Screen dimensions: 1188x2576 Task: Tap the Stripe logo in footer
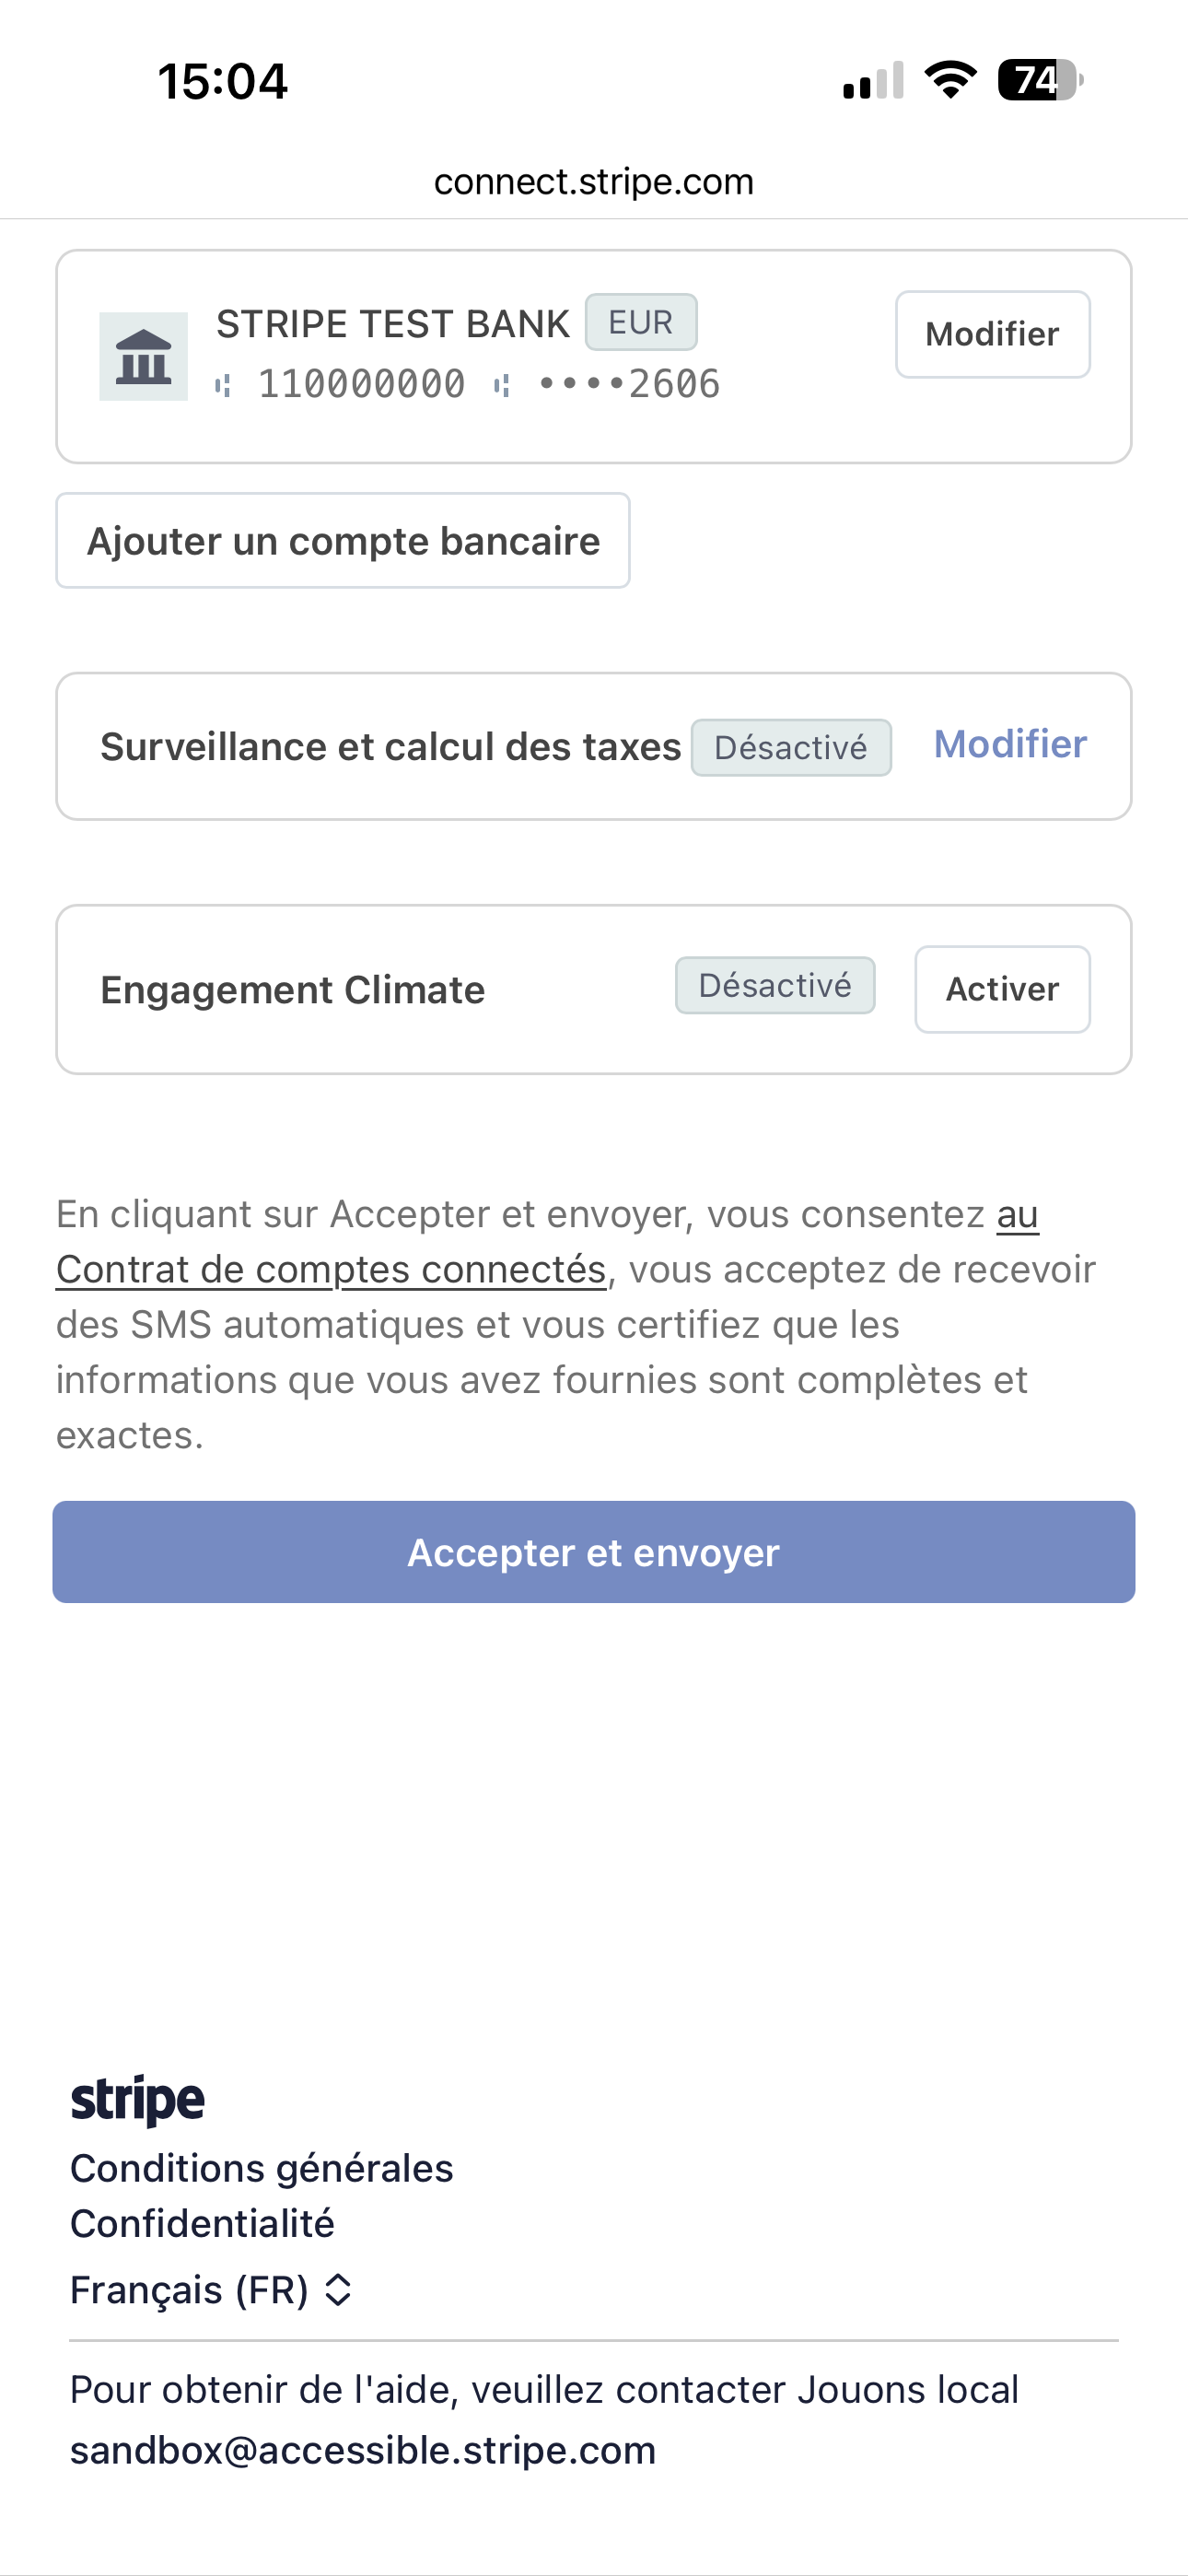pyautogui.click(x=137, y=2099)
